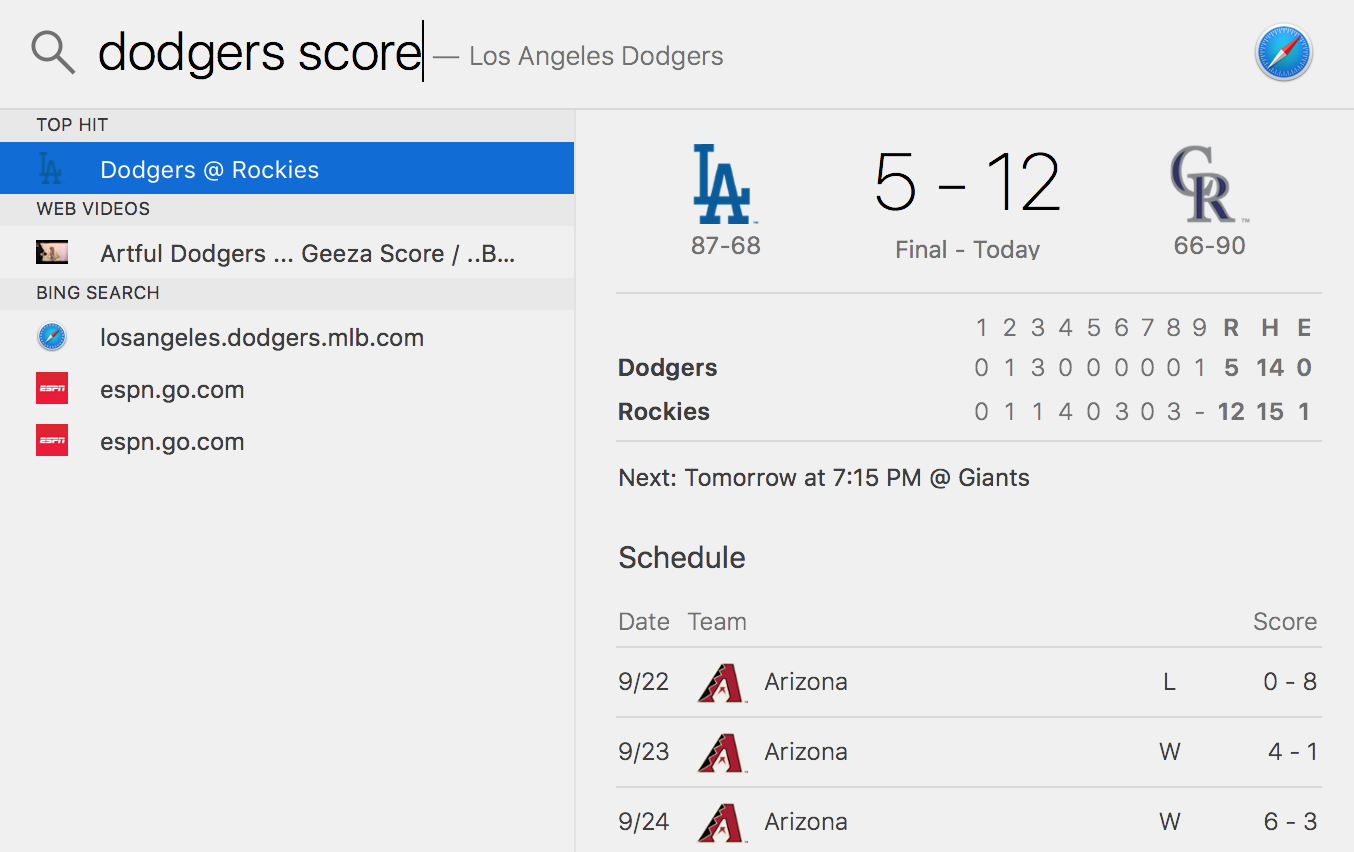1354x852 pixels.
Task: Click the web video thumbnail image
Action: pos(52,252)
